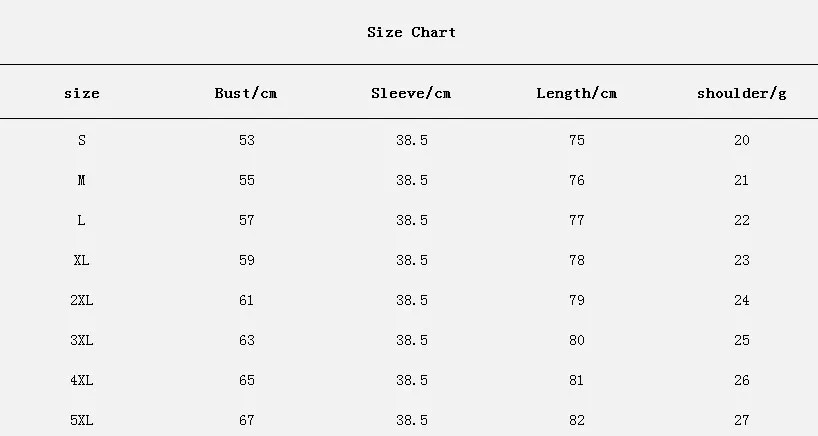Click the S size row label
This screenshot has width=818, height=436.
pos(81,140)
